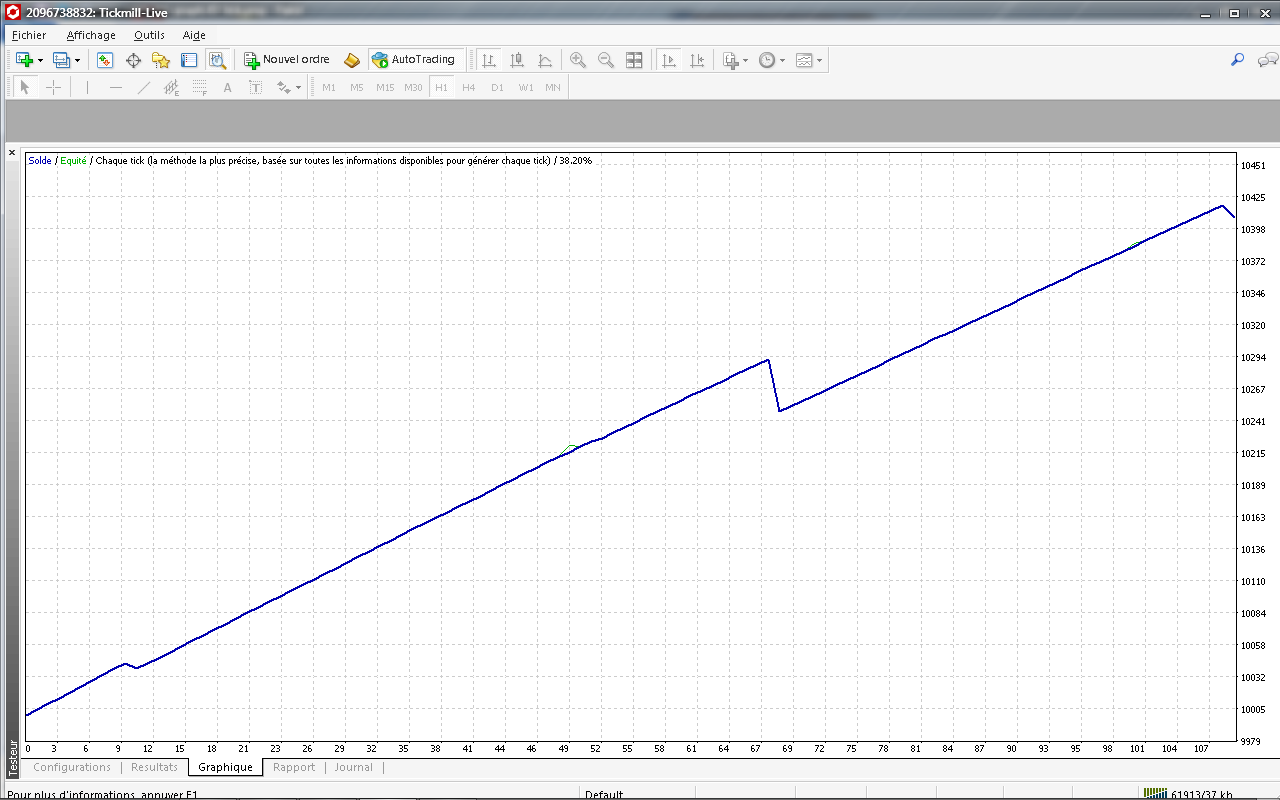Switch to the Rapport tab
1280x800 pixels.
294,768
